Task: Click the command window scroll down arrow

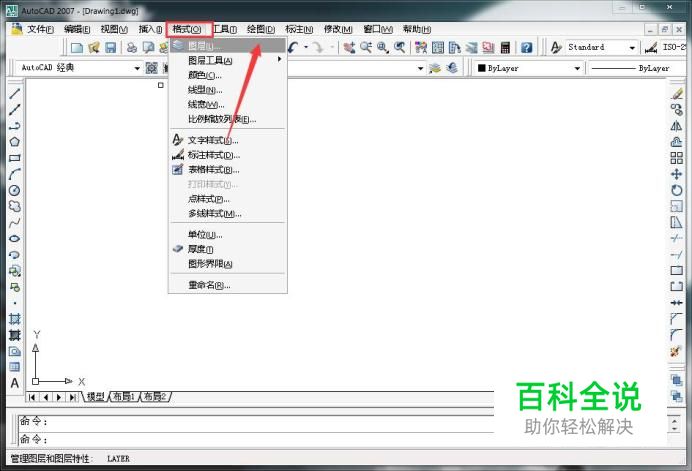Action: pyautogui.click(x=674, y=428)
